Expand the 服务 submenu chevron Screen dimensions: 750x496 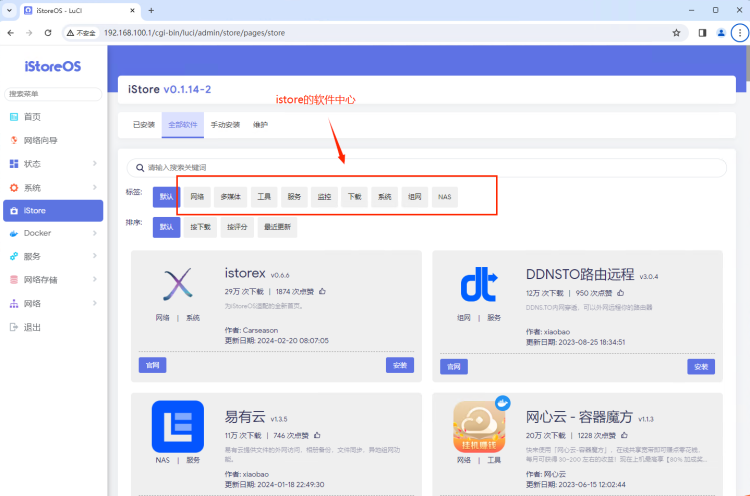pyautogui.click(x=95, y=256)
